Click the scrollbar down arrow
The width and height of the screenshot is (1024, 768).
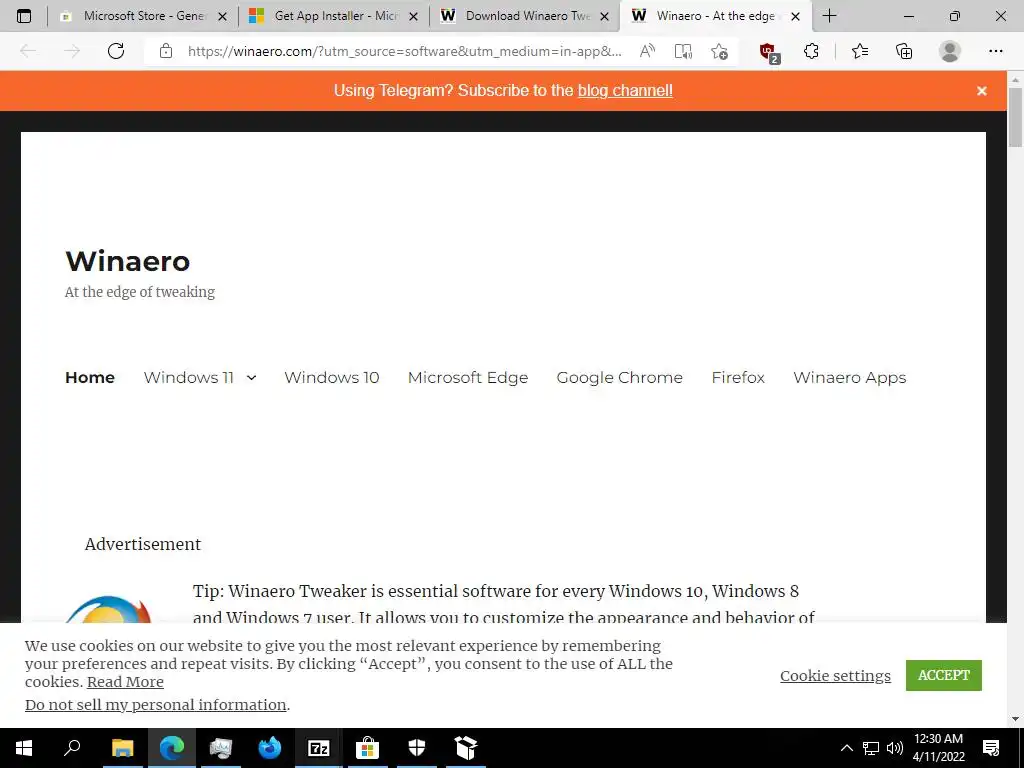pos(1015,719)
